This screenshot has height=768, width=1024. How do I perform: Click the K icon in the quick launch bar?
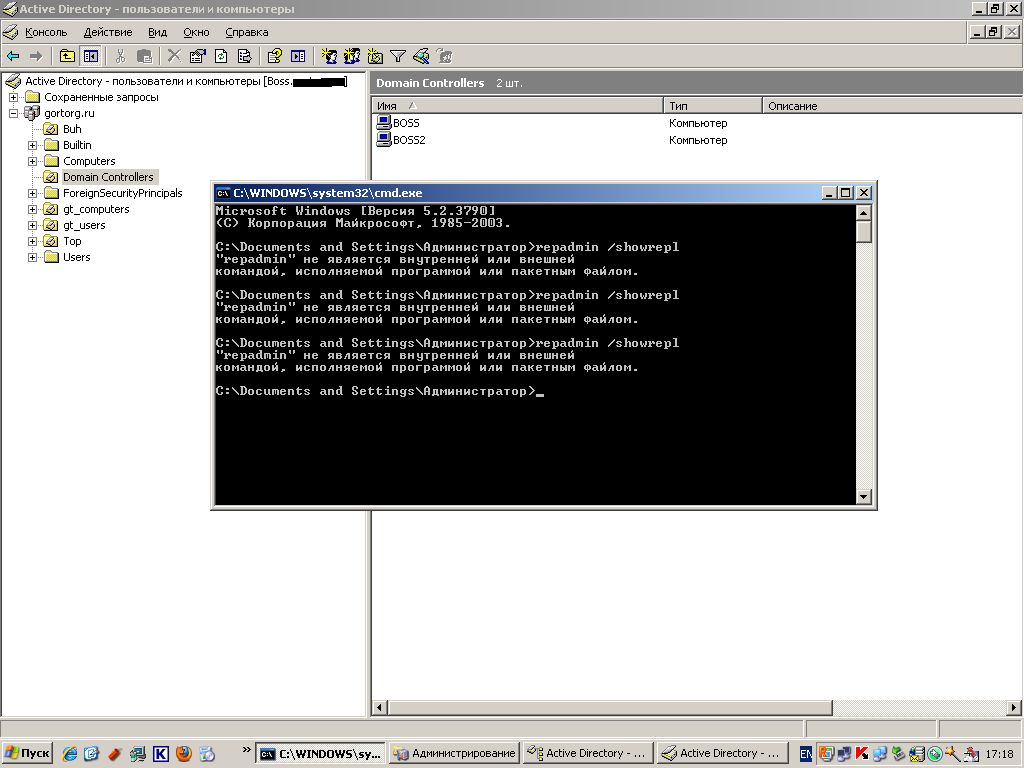[x=161, y=754]
